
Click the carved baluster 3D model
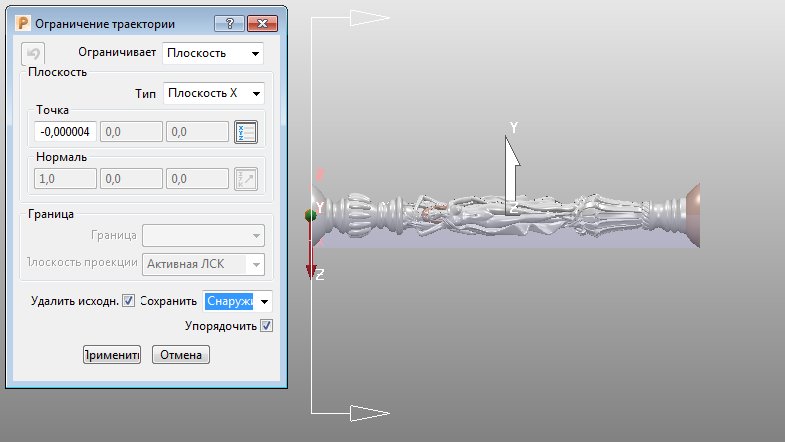[506, 215]
